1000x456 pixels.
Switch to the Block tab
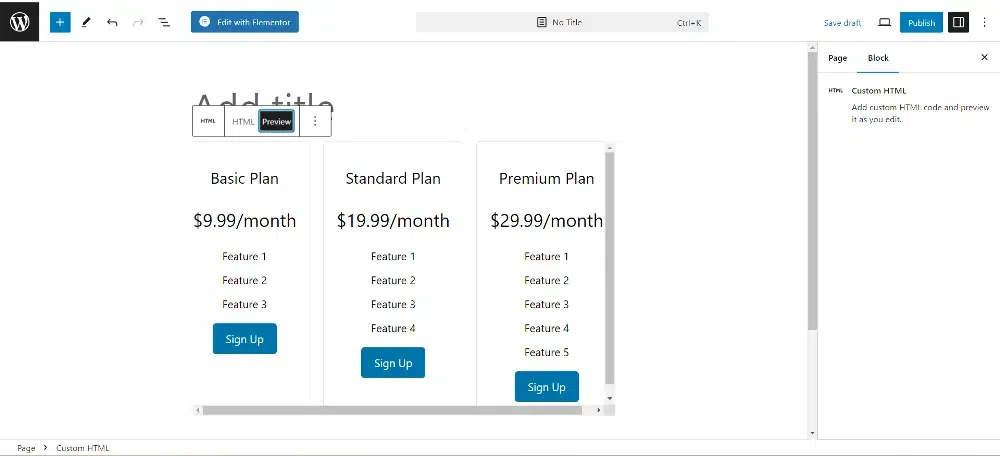[878, 58]
